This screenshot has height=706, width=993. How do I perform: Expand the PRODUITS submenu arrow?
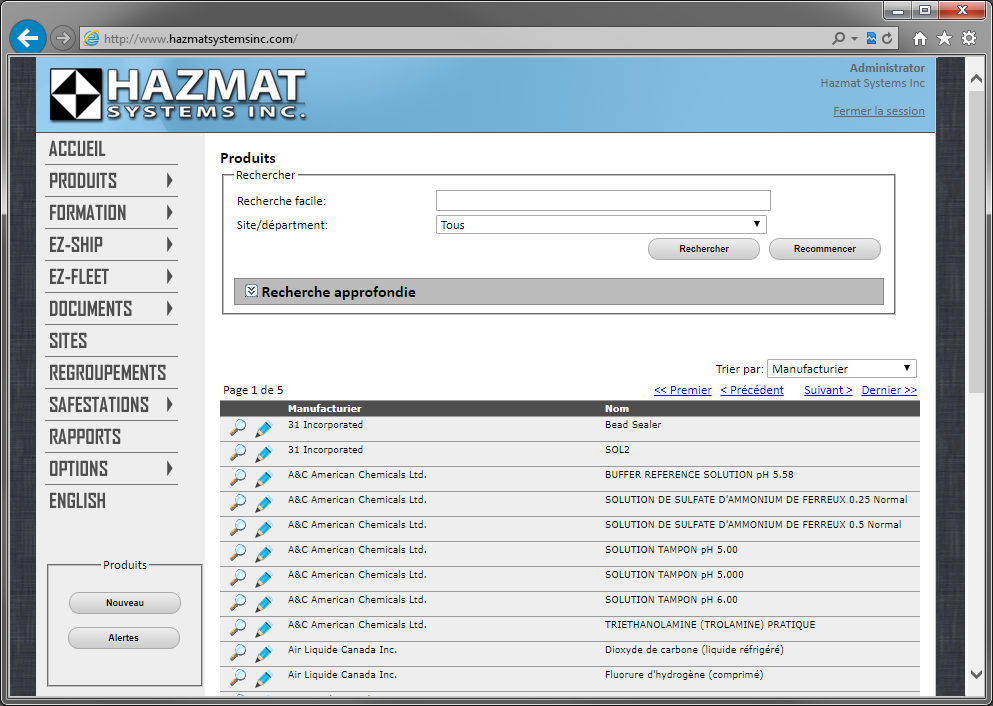tap(169, 180)
